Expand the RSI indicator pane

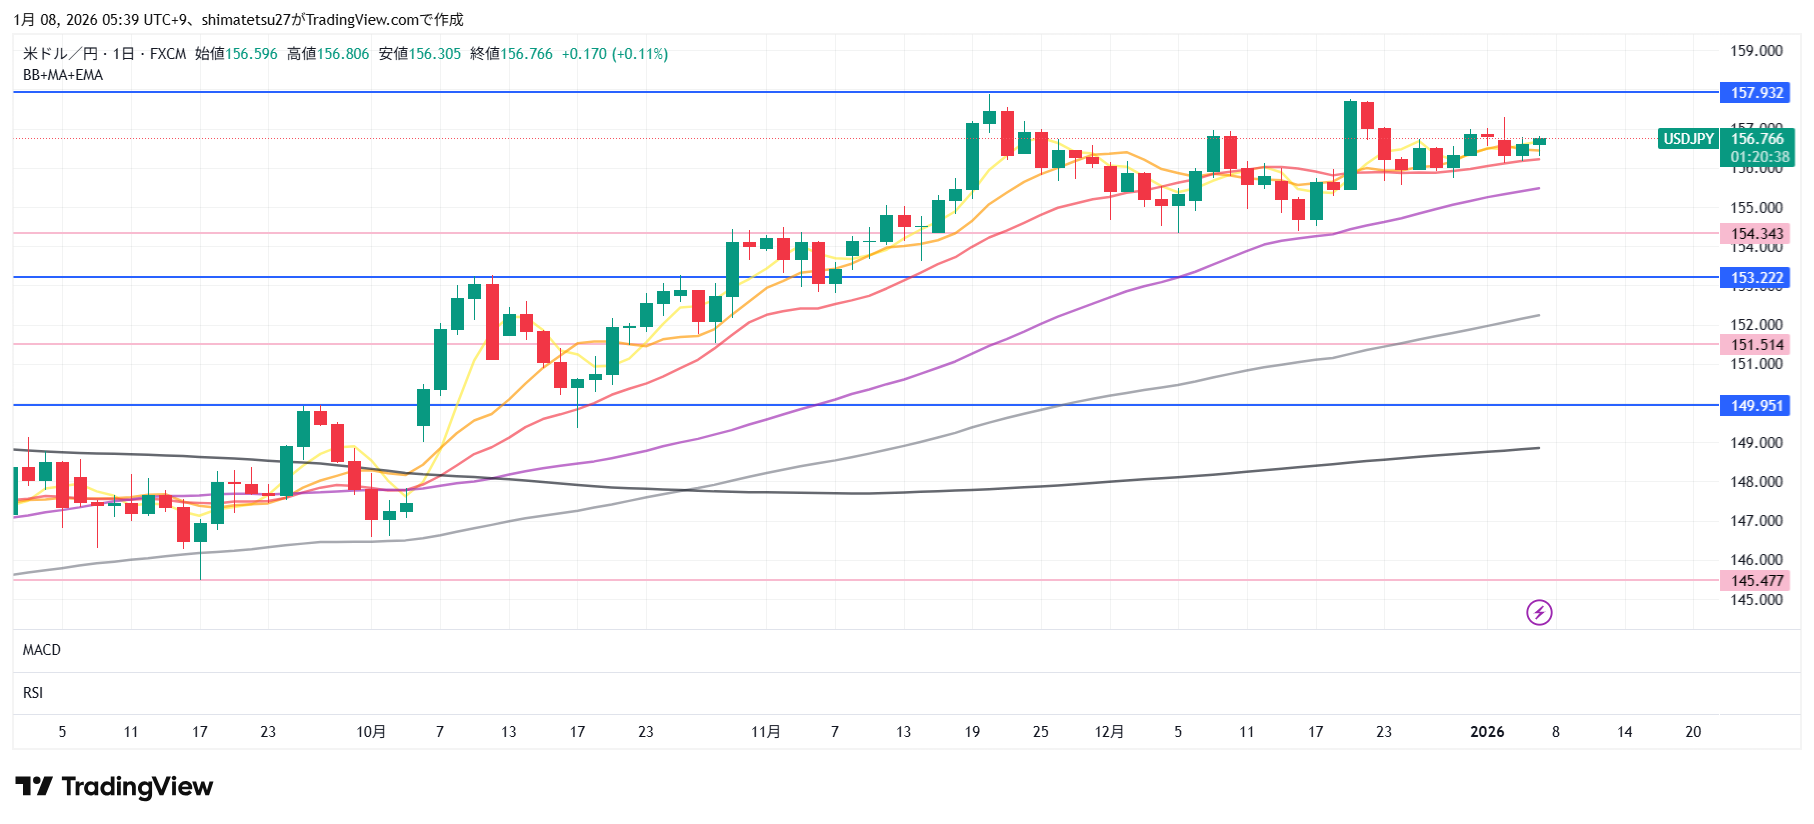click(x=33, y=693)
